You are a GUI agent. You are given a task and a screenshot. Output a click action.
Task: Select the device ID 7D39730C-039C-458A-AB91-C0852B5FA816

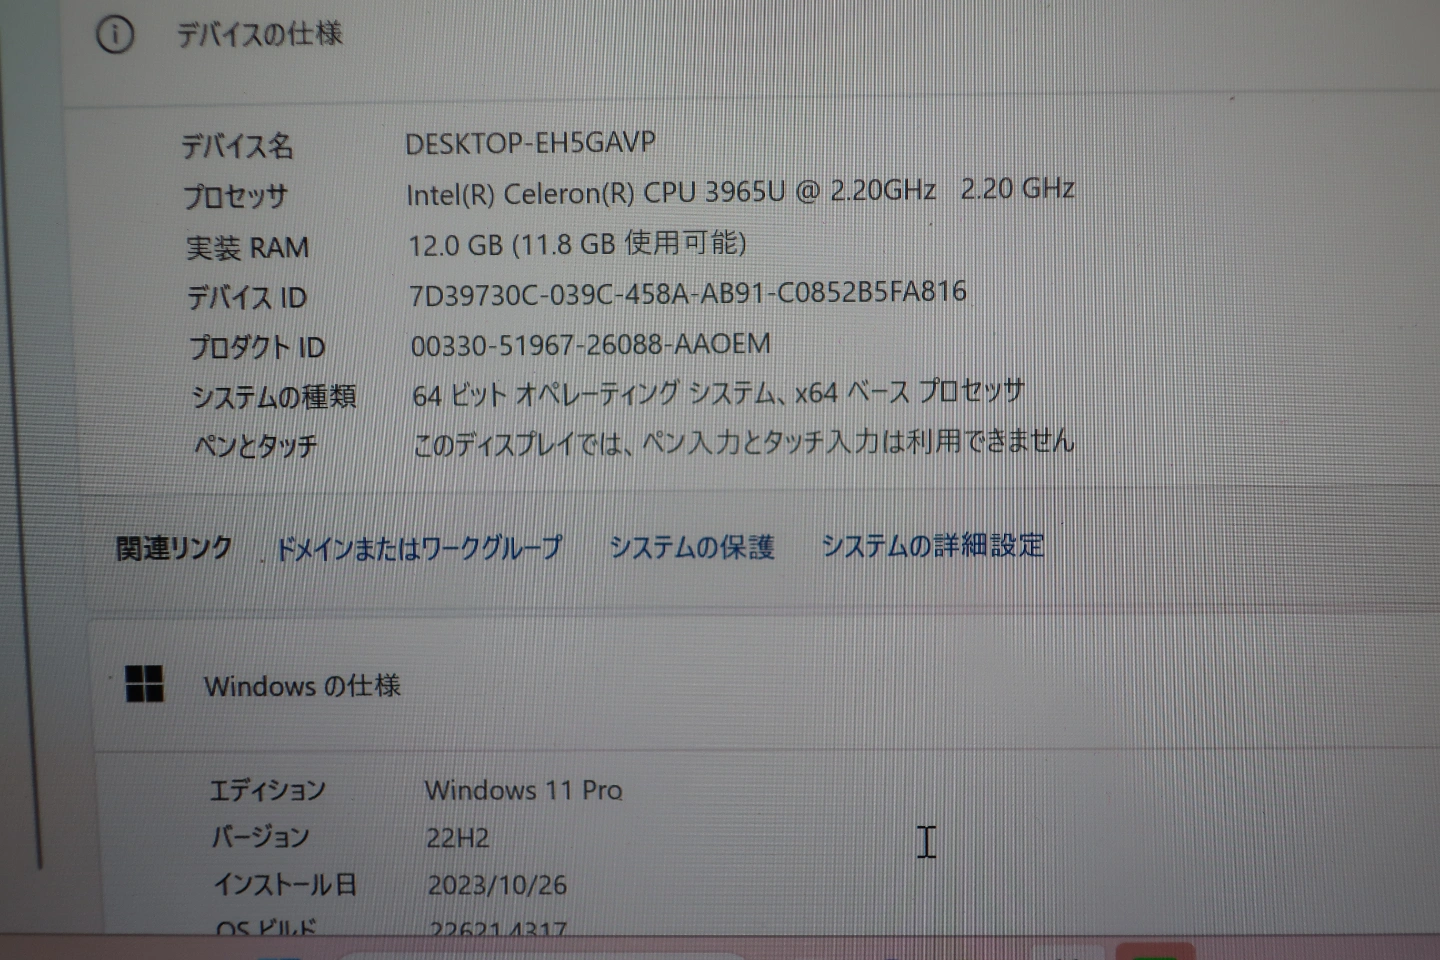click(688, 294)
